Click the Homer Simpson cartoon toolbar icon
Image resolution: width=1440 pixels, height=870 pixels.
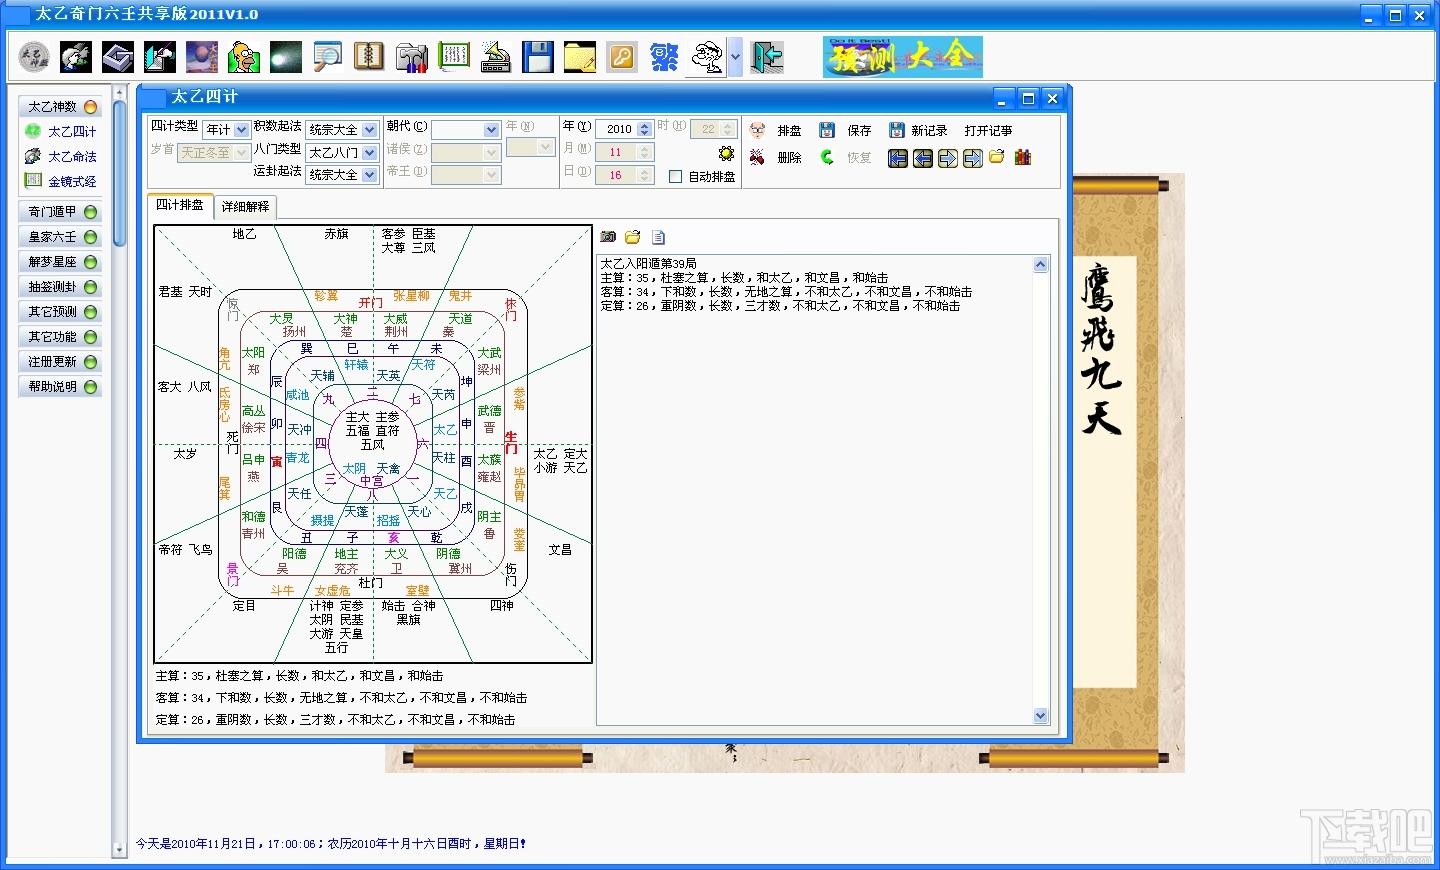point(243,57)
